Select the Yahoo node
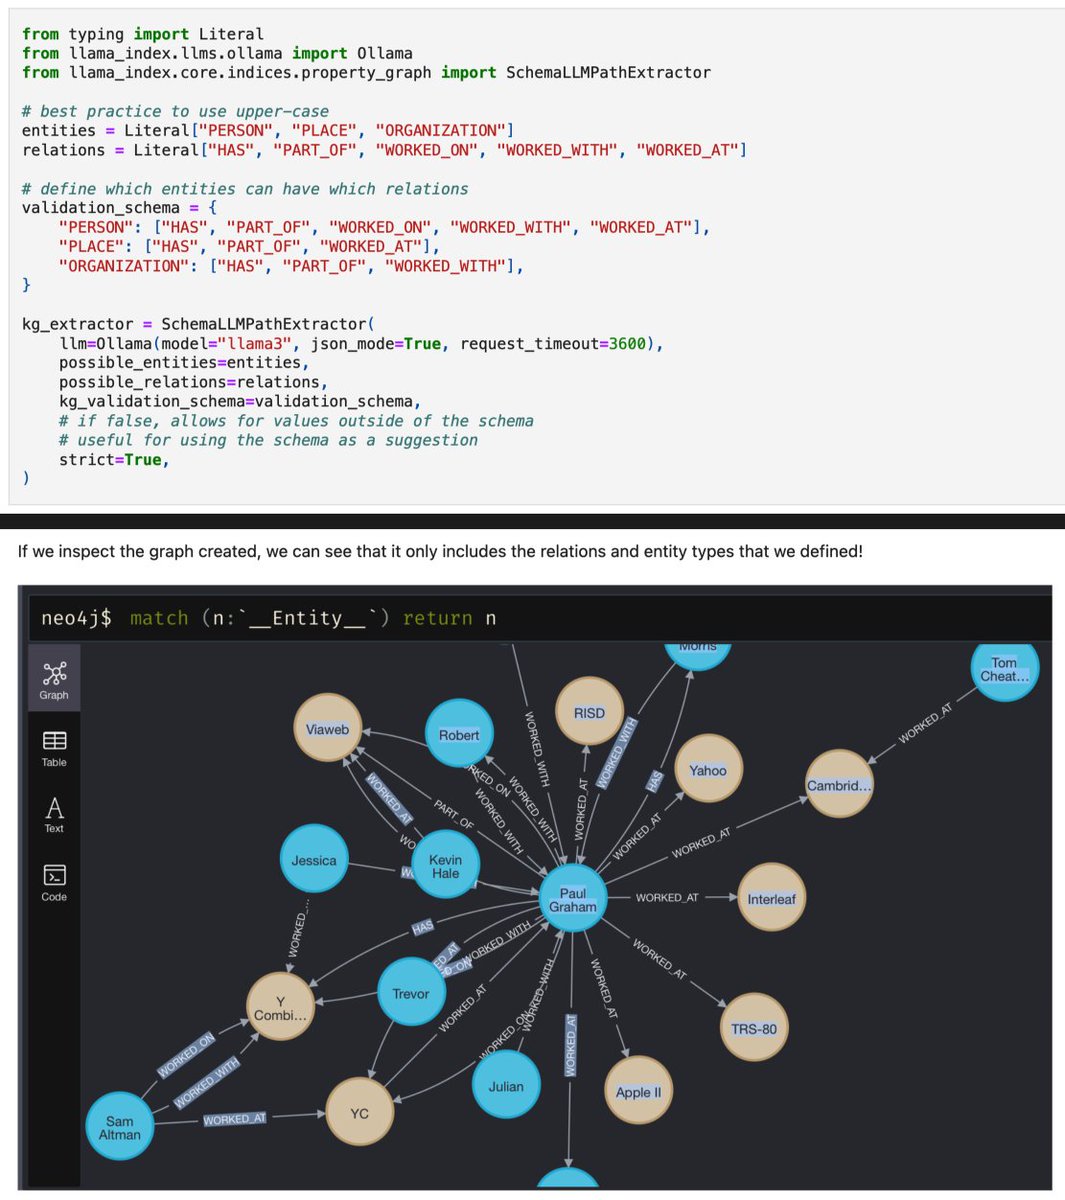Viewport: 1065px width, 1200px height. tap(710, 770)
